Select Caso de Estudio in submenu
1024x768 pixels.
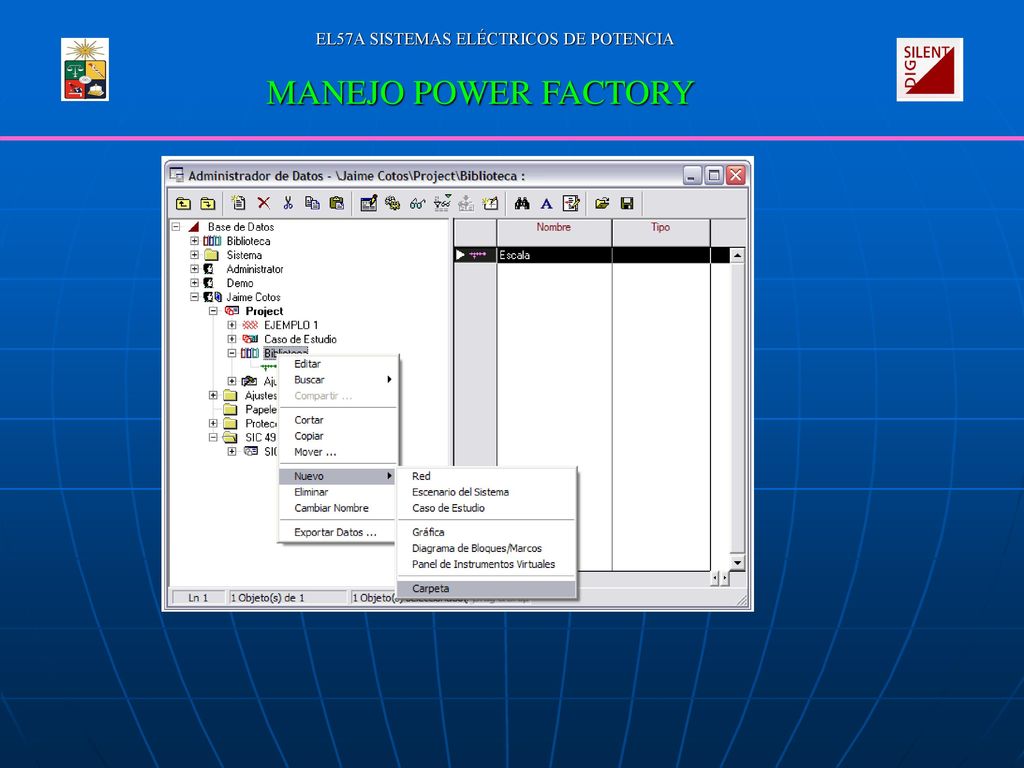coord(487,508)
